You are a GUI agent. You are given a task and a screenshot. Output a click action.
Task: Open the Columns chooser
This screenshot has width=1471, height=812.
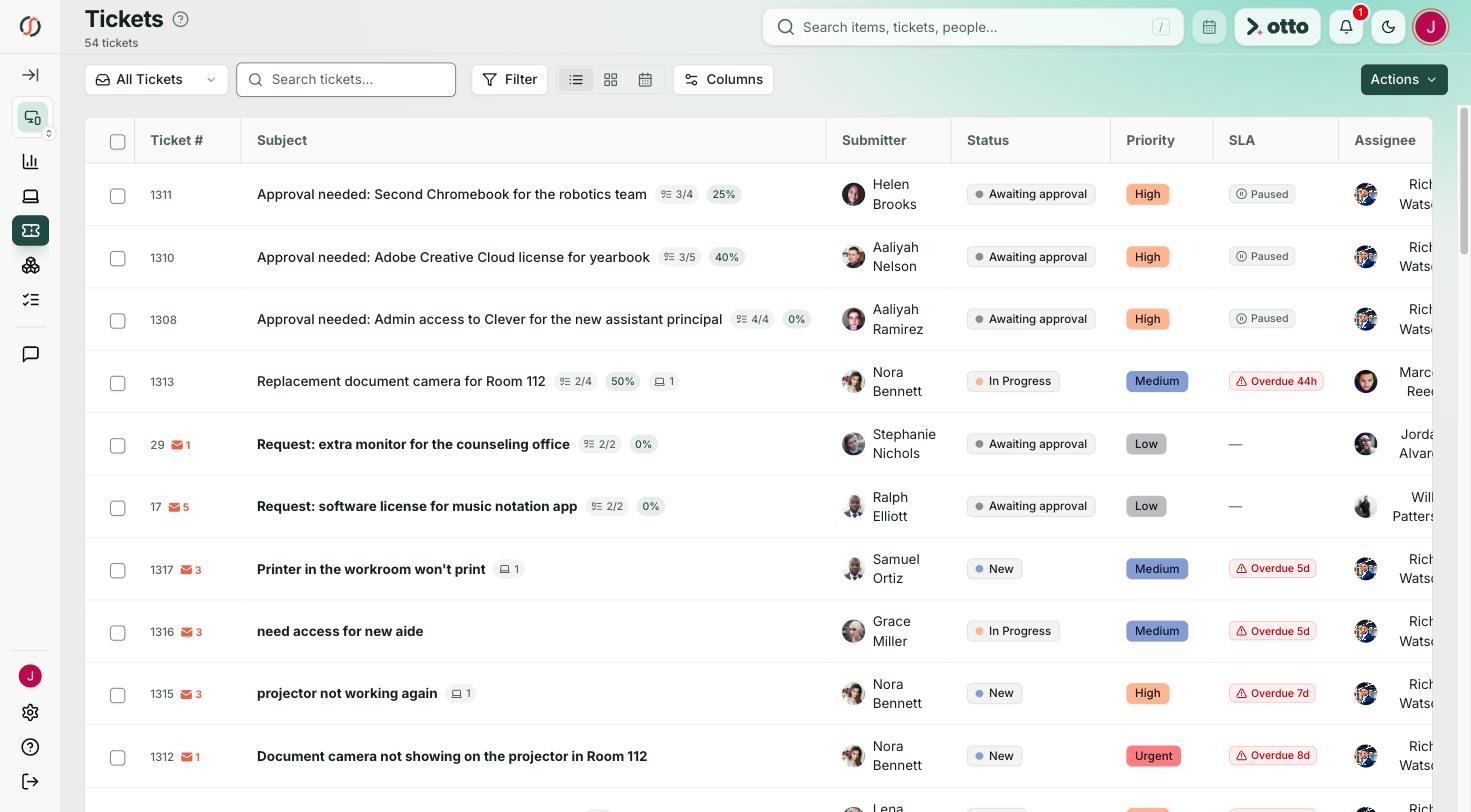(x=723, y=80)
